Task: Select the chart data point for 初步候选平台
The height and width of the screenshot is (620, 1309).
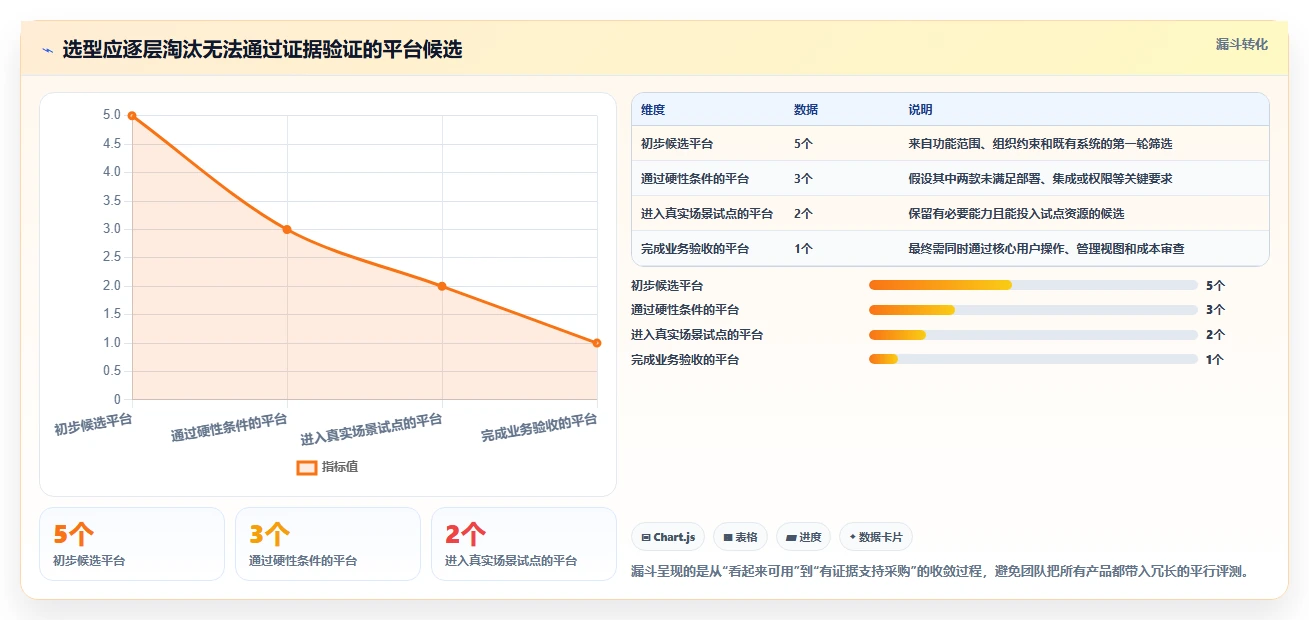Action: pos(132,116)
